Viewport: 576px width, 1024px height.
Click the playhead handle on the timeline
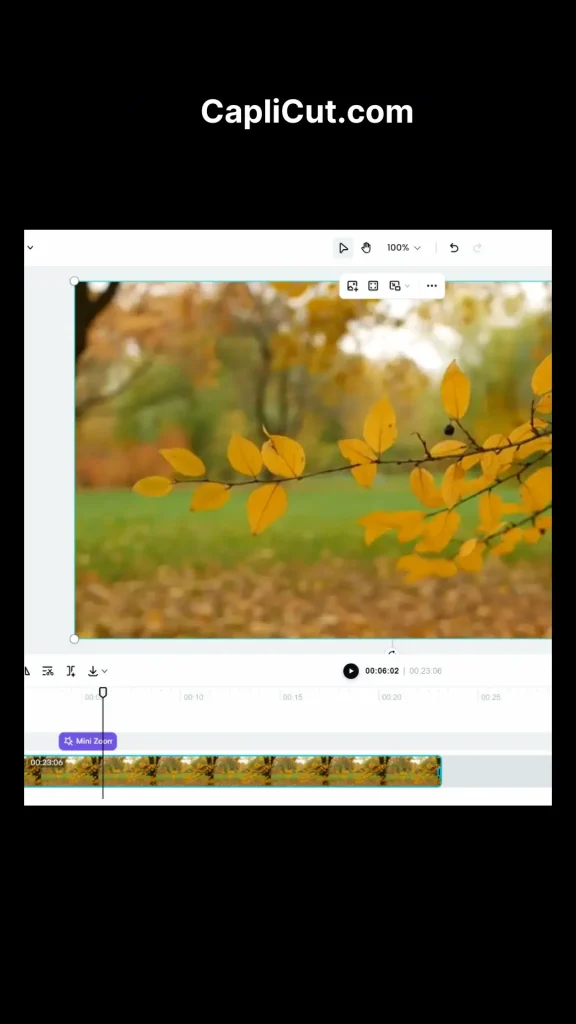pos(103,692)
